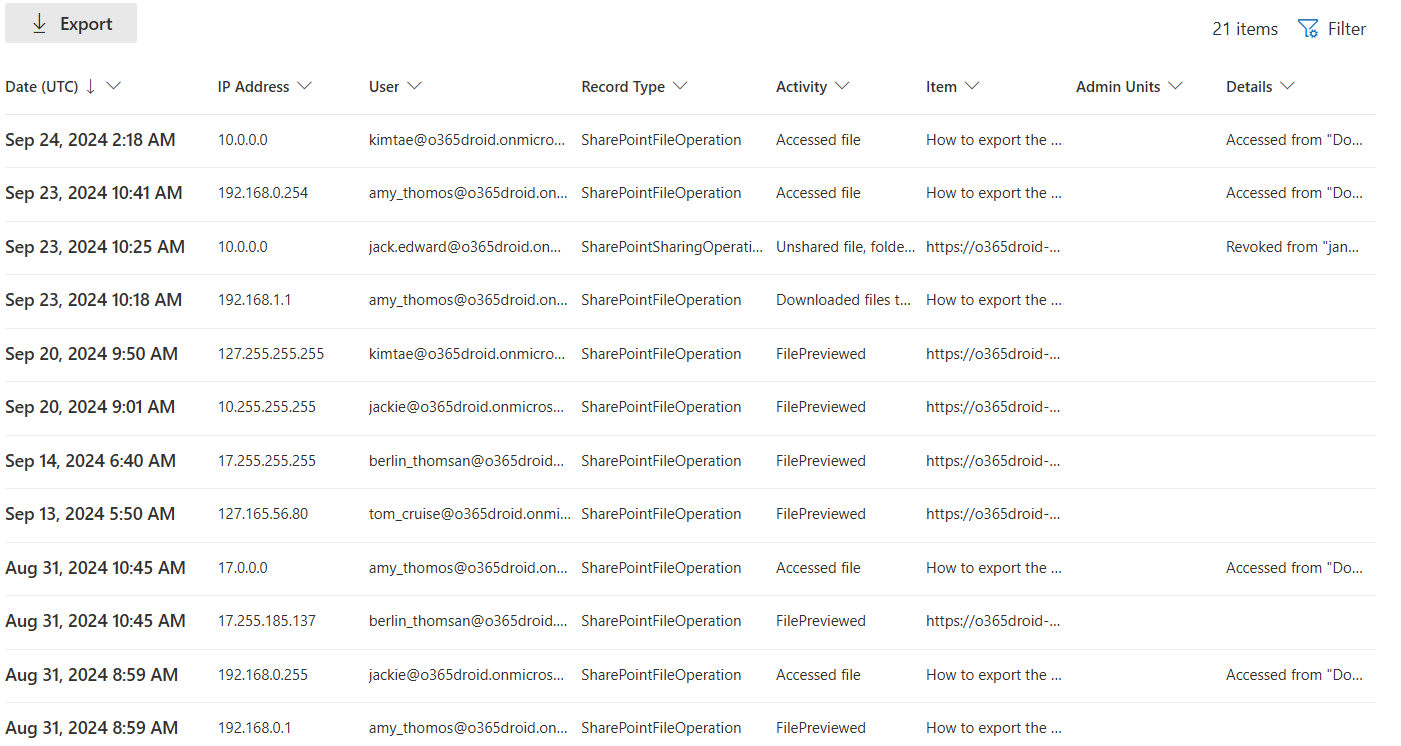Expand the Admin Units column chevron
Screen dimensions: 1401x746
[x=1176, y=86]
